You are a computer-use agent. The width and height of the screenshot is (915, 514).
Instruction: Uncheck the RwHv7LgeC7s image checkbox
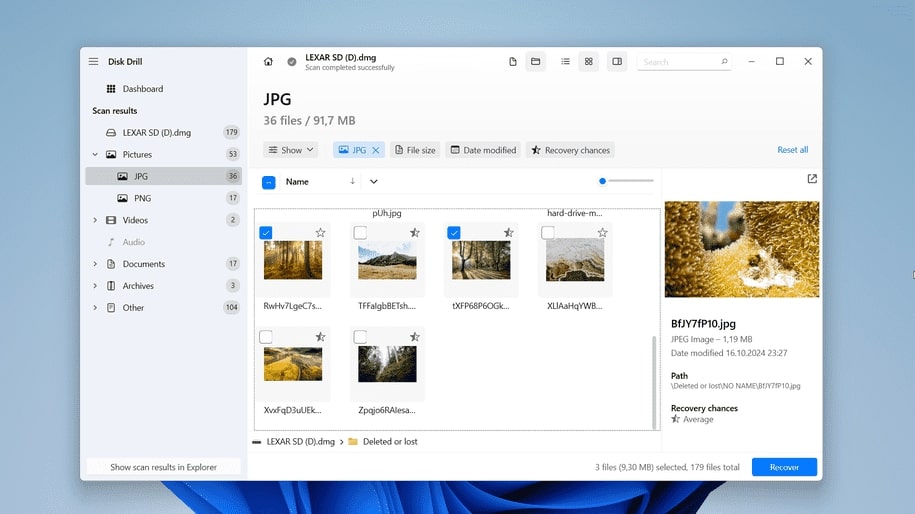(x=266, y=233)
